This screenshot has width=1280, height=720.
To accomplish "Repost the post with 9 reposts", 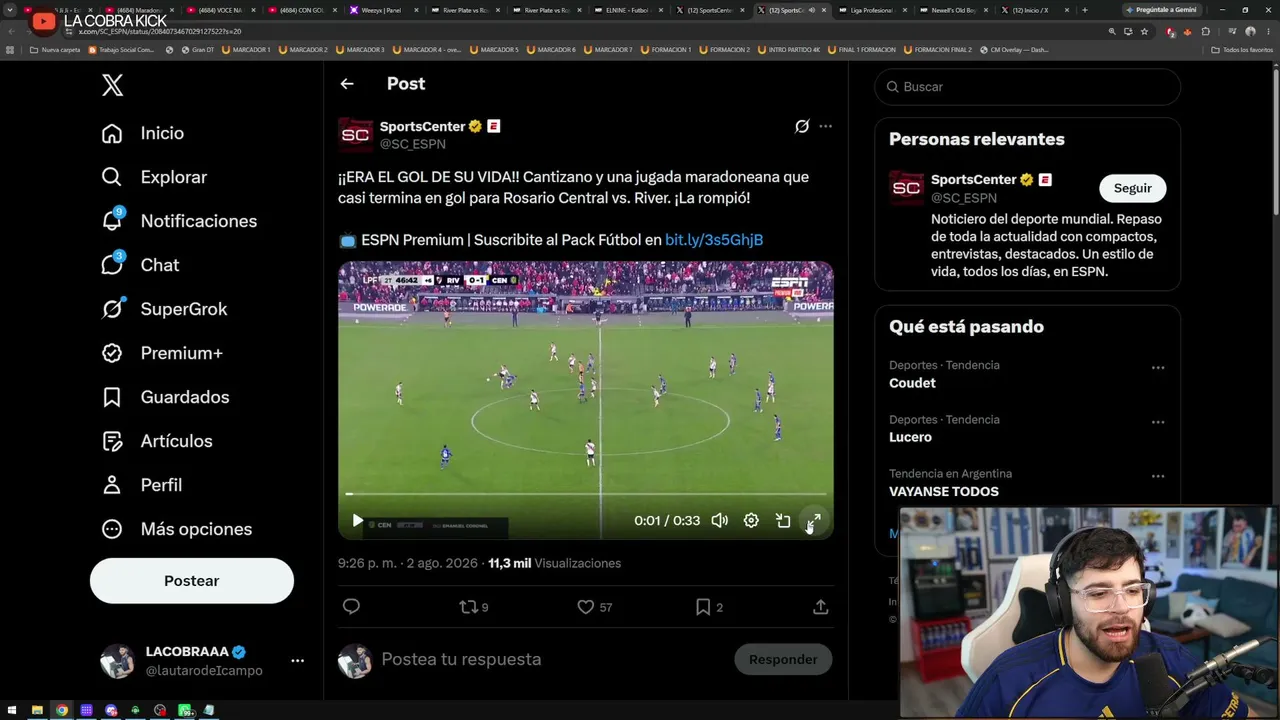I will pyautogui.click(x=474, y=607).
